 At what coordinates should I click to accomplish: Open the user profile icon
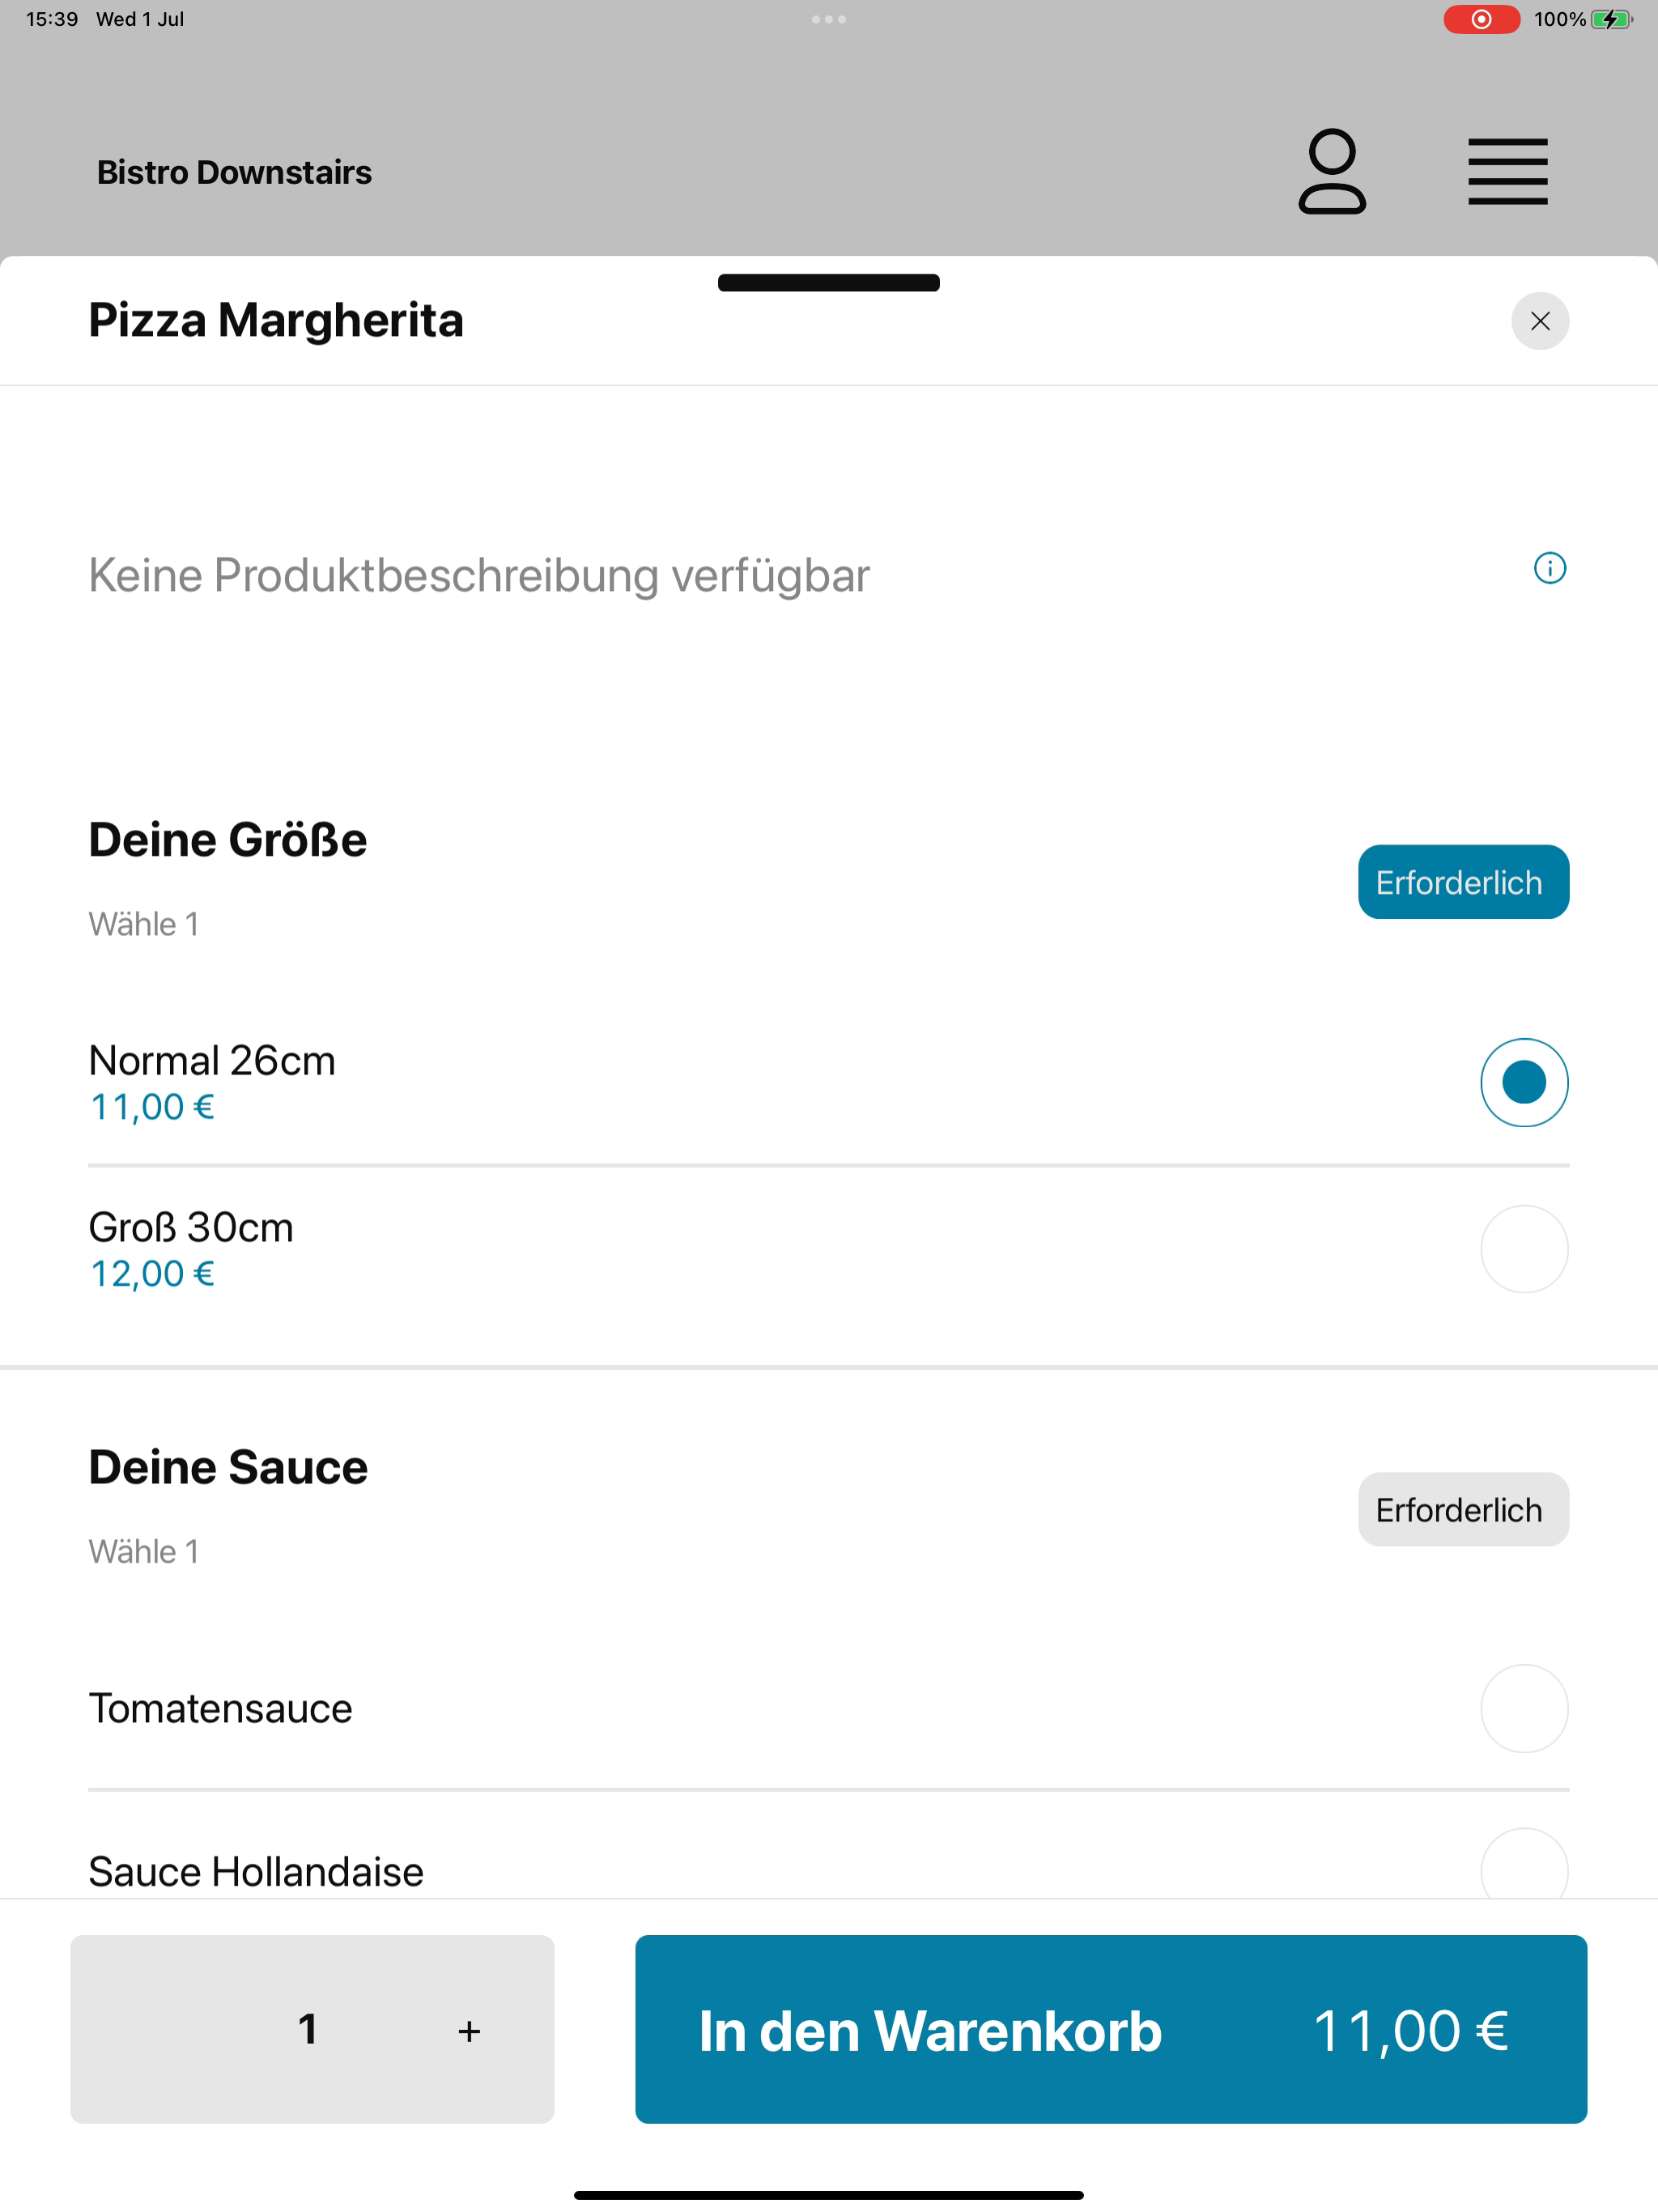[1332, 171]
